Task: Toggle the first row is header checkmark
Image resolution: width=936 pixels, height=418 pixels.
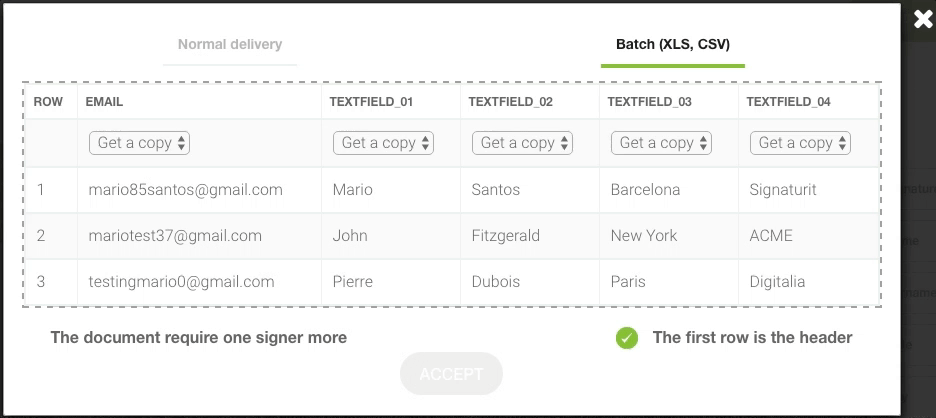Action: [x=627, y=338]
